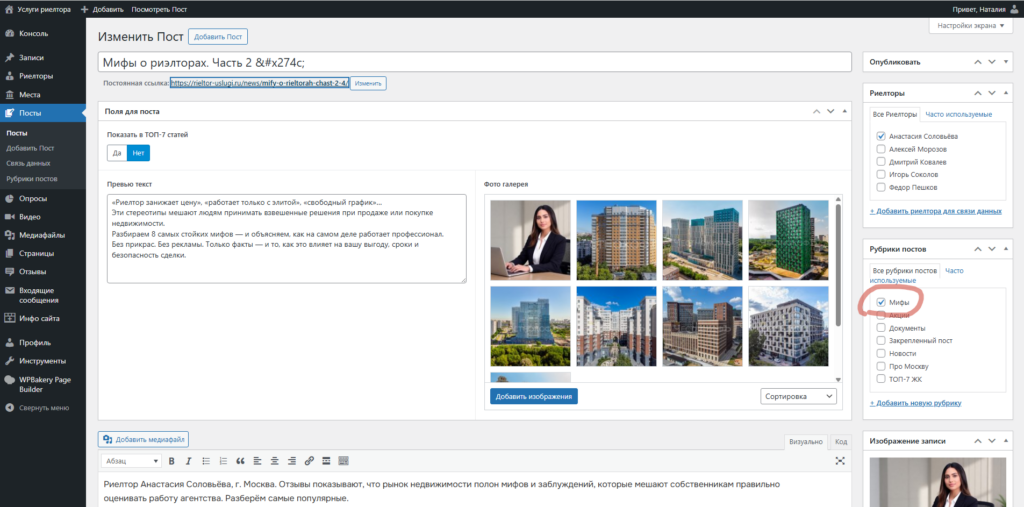Toggle bold formatting in the editor toolbar
The height and width of the screenshot is (507, 1024).
tap(172, 461)
